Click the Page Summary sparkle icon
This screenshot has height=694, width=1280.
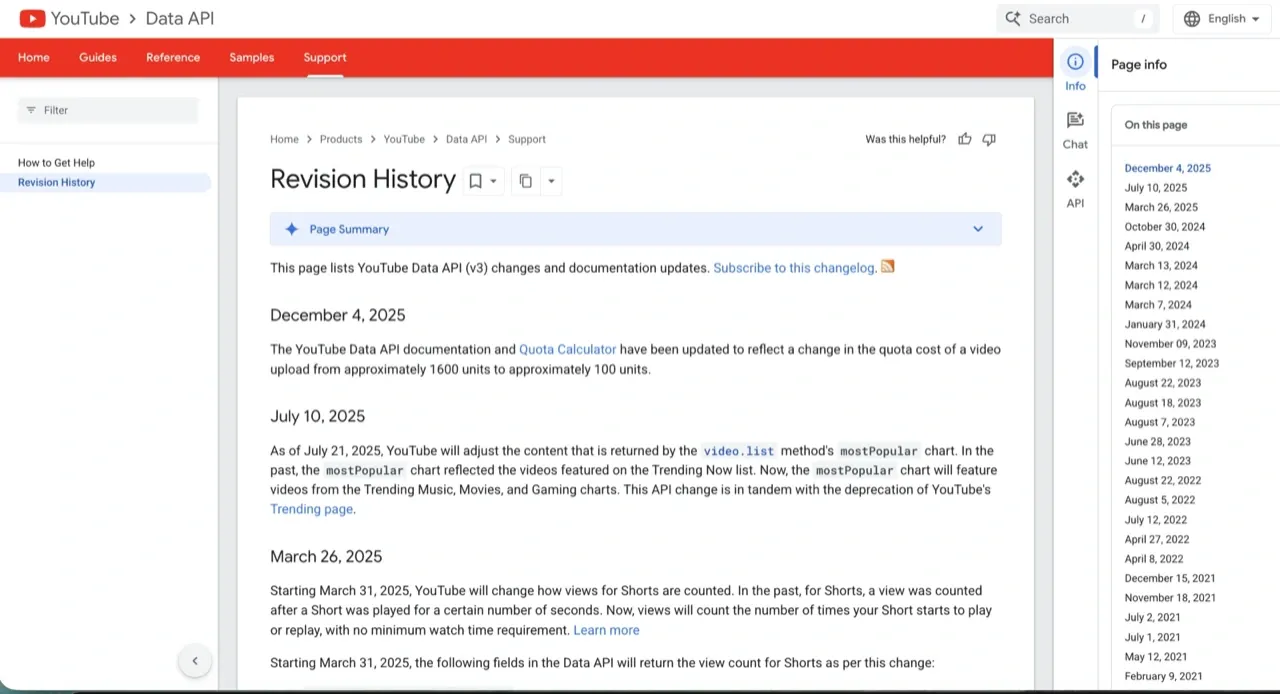coord(291,229)
